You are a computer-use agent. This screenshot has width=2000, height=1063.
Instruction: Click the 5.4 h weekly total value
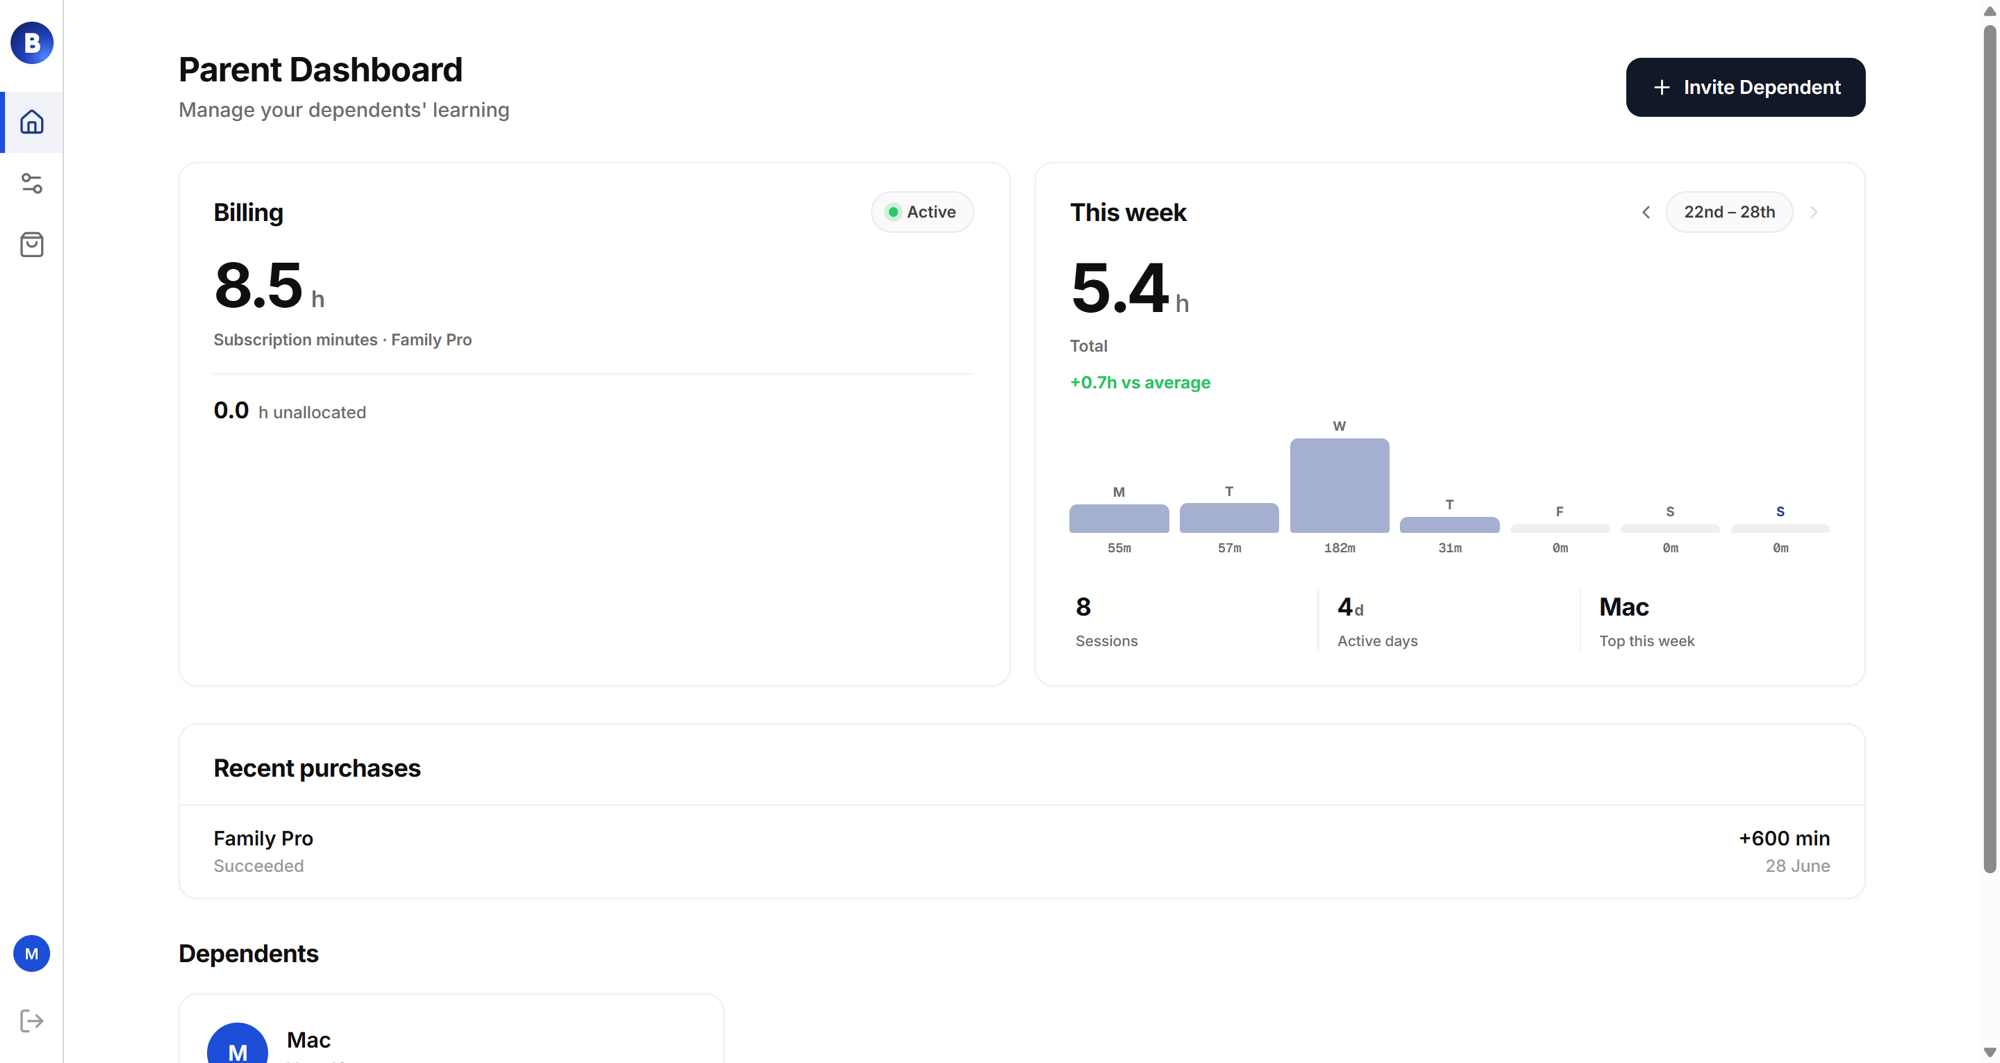click(x=1130, y=289)
